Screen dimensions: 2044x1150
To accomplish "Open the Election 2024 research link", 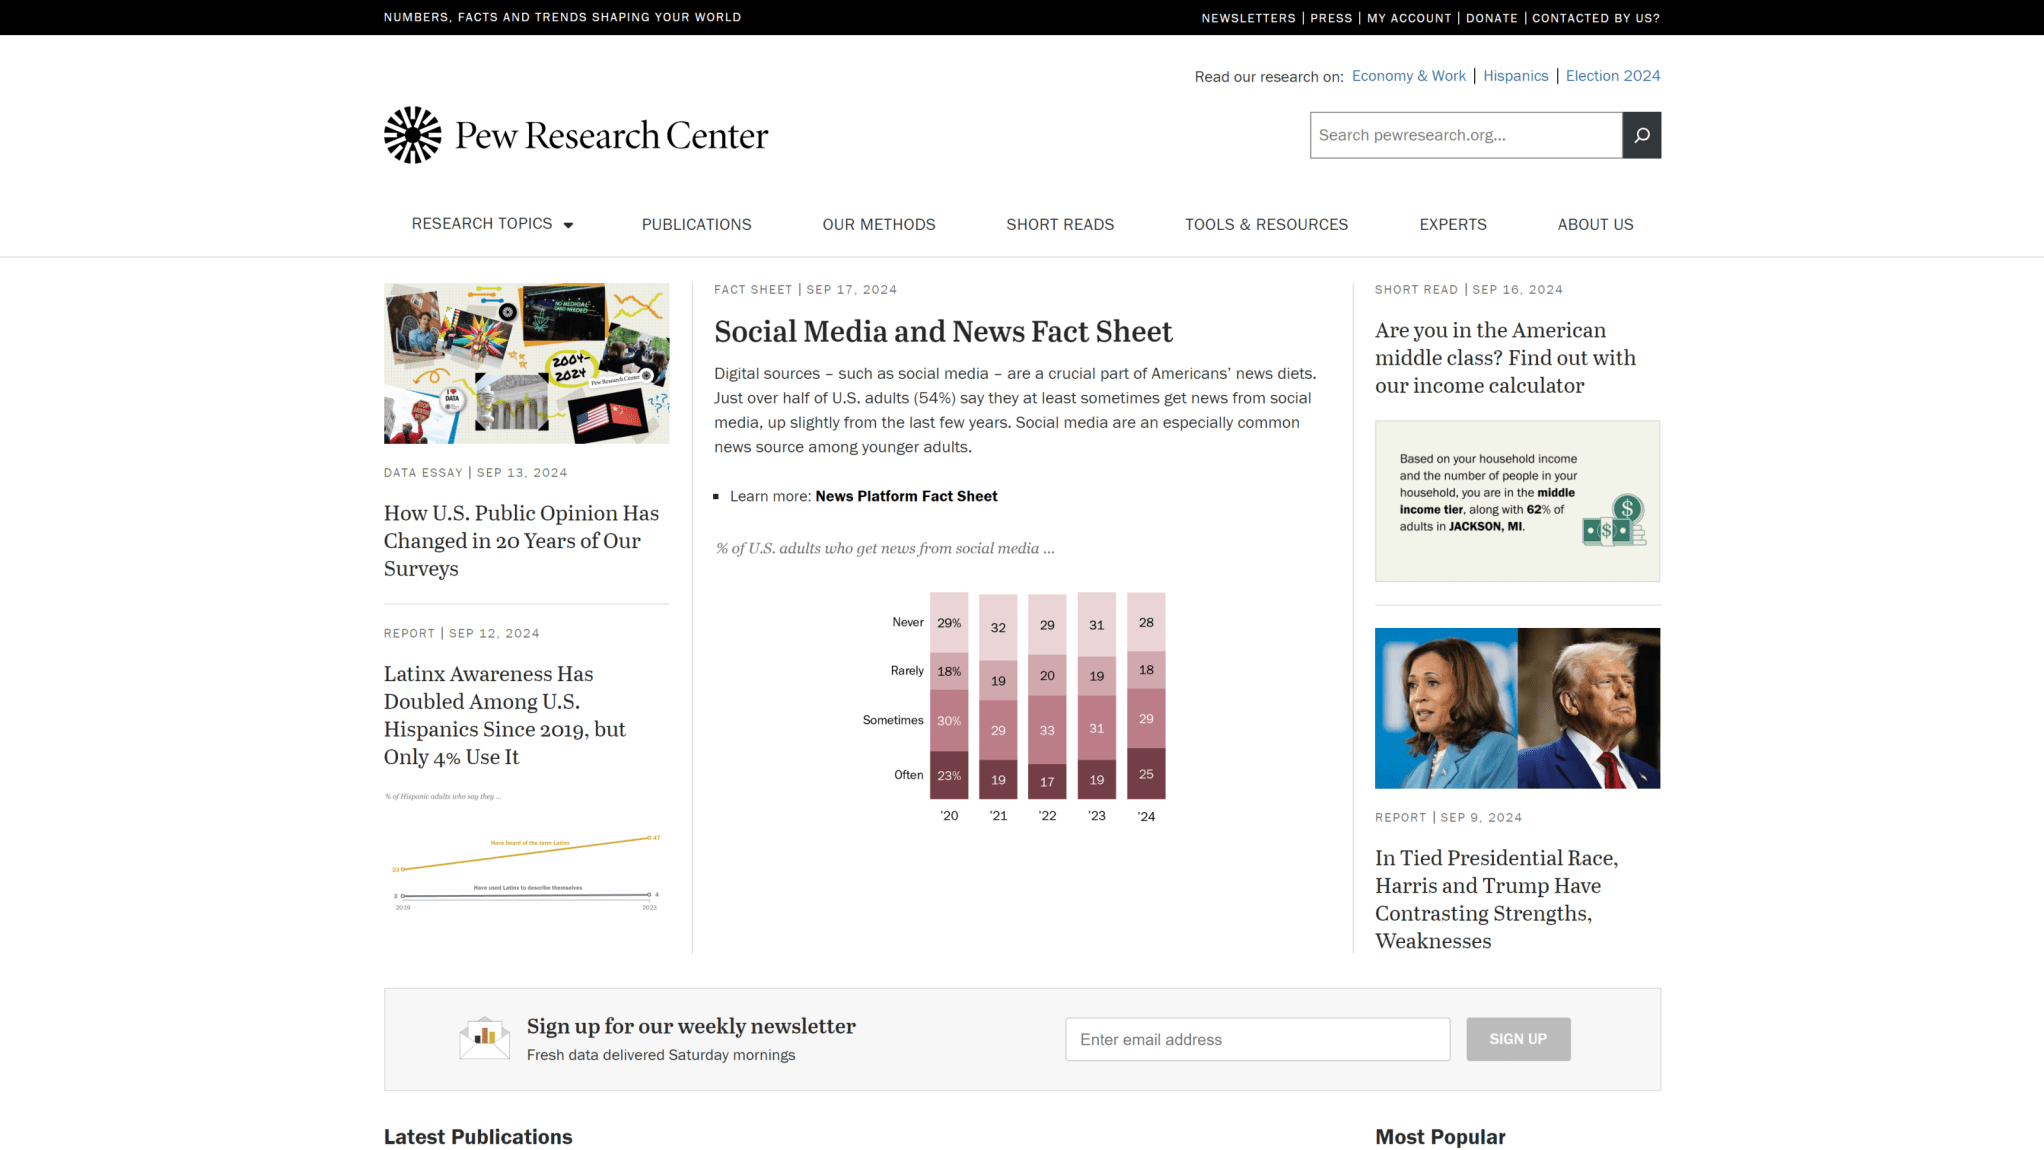I will pos(1612,75).
